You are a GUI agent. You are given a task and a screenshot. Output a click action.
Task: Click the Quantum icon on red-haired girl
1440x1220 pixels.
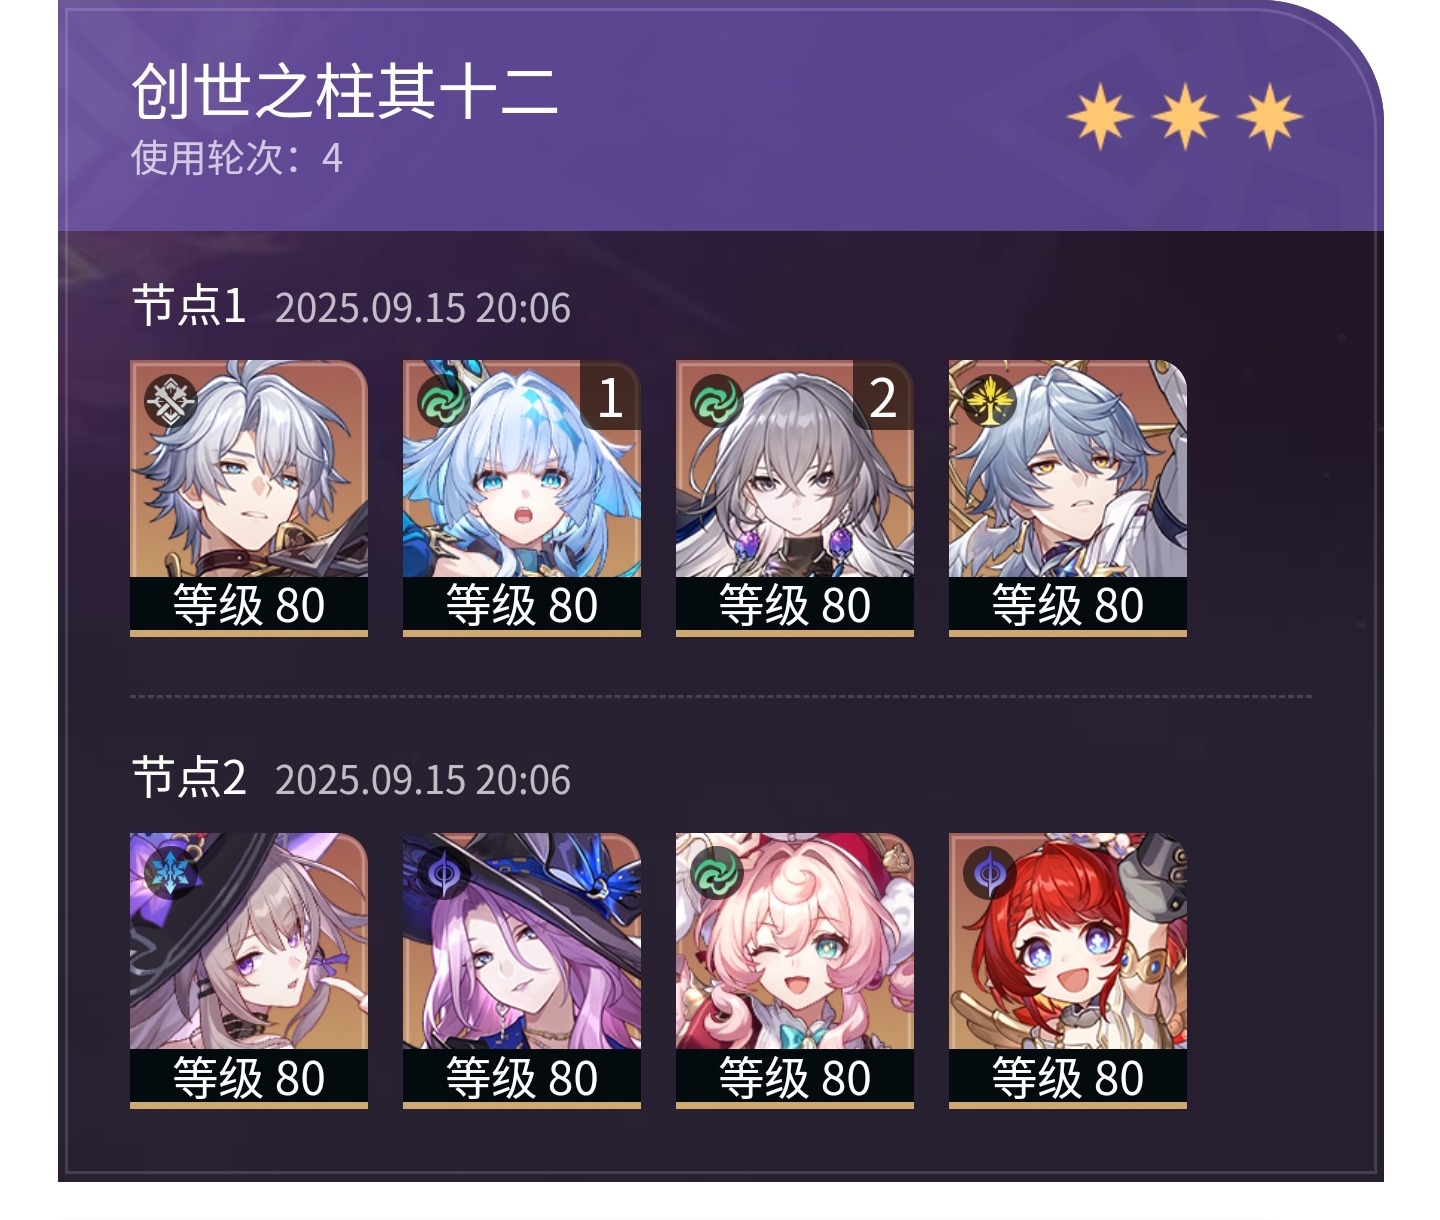point(989,873)
